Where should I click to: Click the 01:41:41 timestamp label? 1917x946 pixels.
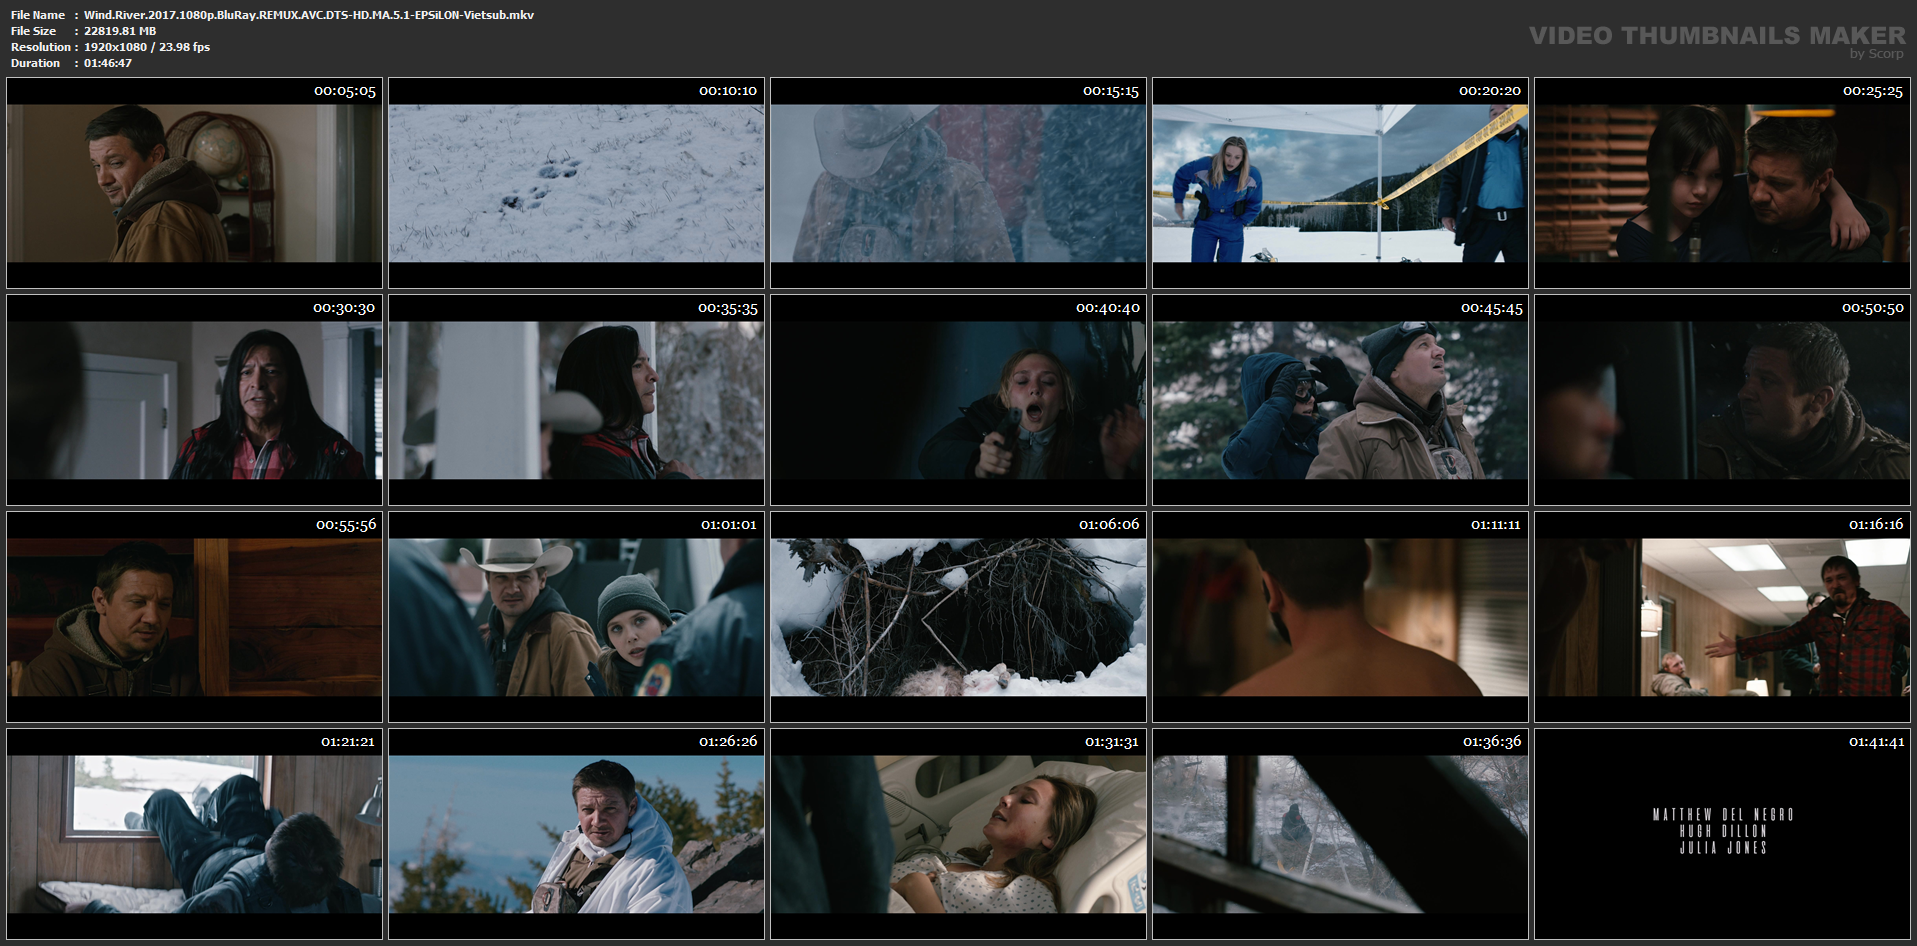pyautogui.click(x=1876, y=742)
